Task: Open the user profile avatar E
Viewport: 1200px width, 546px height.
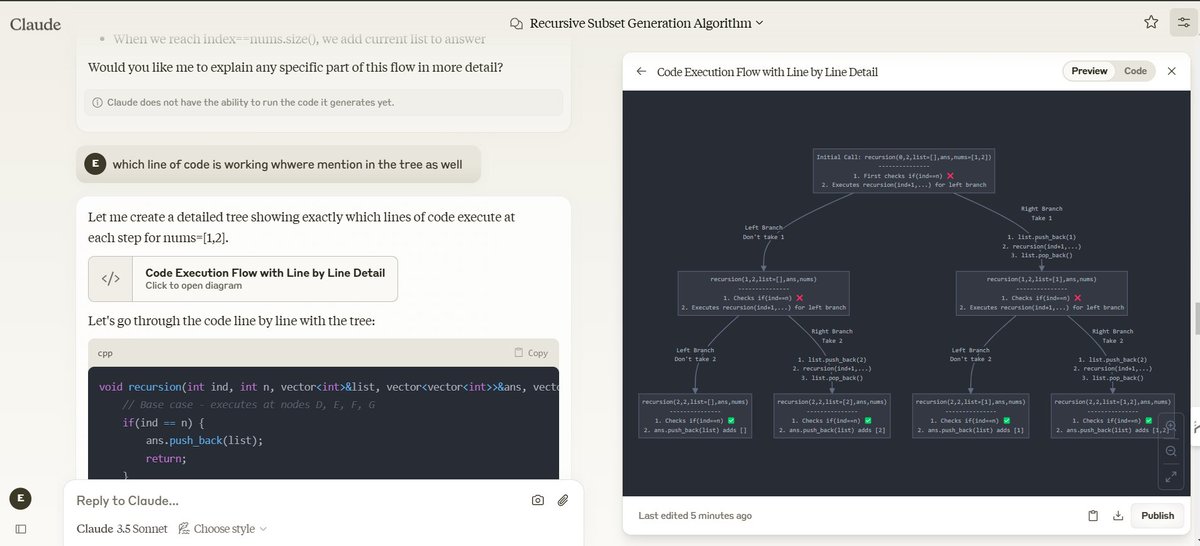Action: (21, 498)
